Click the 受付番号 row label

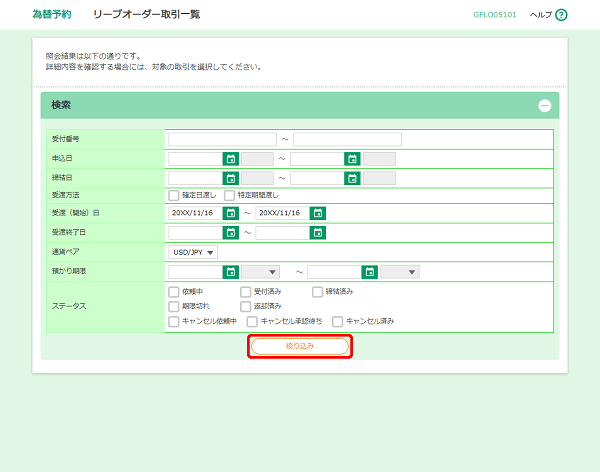65,139
